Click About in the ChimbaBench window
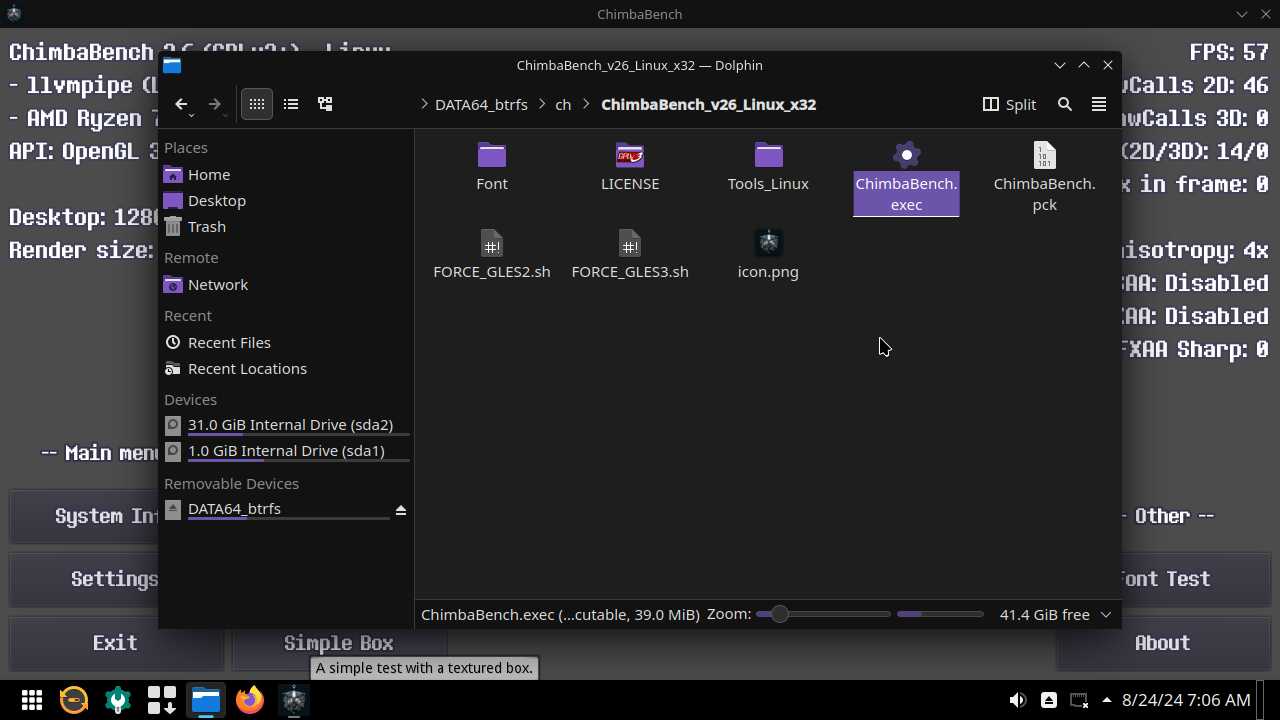The image size is (1280, 720). pyautogui.click(x=1162, y=643)
